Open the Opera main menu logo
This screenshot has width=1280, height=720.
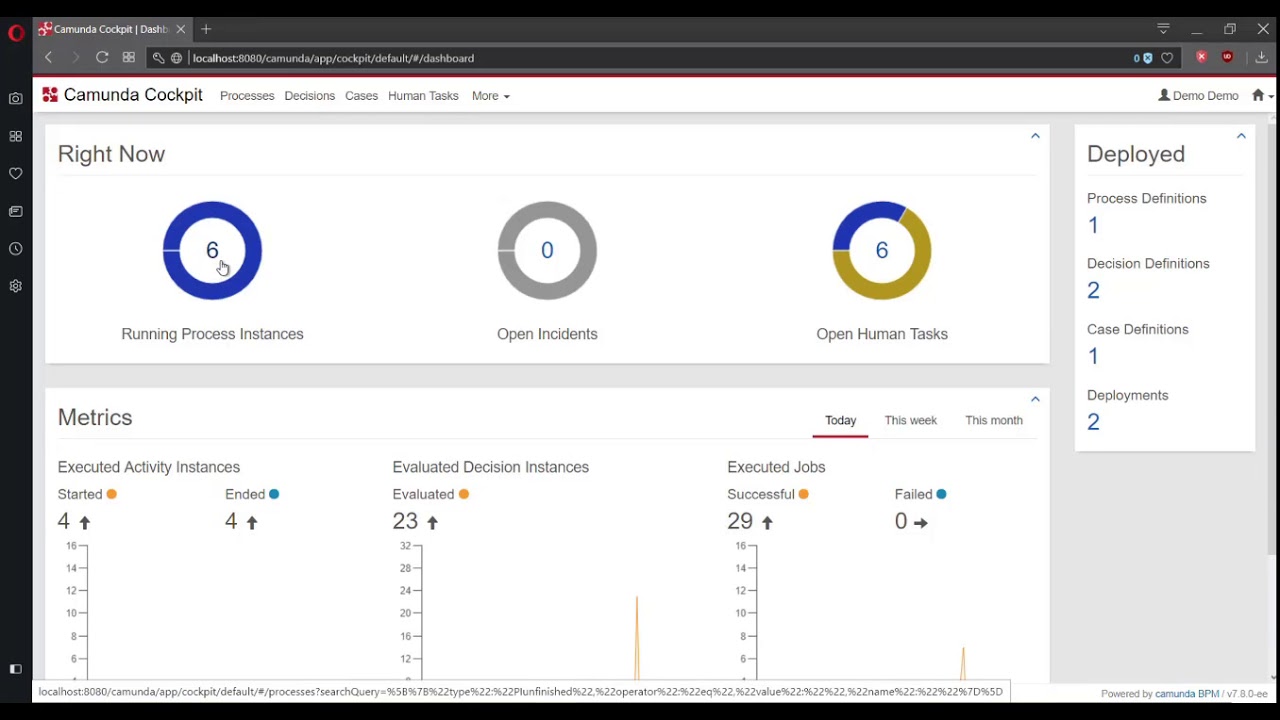(16, 32)
